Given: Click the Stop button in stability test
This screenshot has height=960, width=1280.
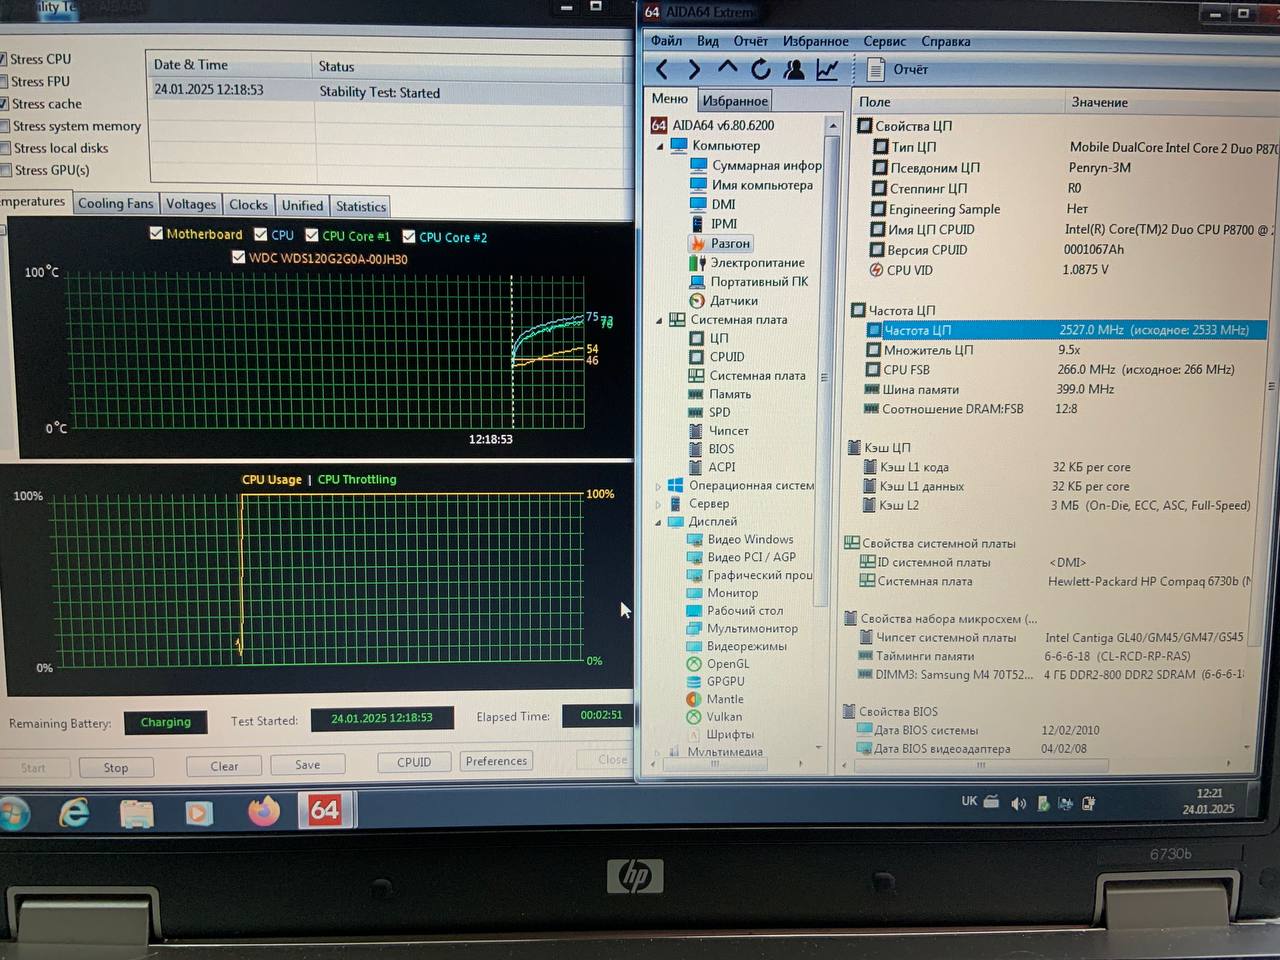Looking at the screenshot, I should (116, 767).
